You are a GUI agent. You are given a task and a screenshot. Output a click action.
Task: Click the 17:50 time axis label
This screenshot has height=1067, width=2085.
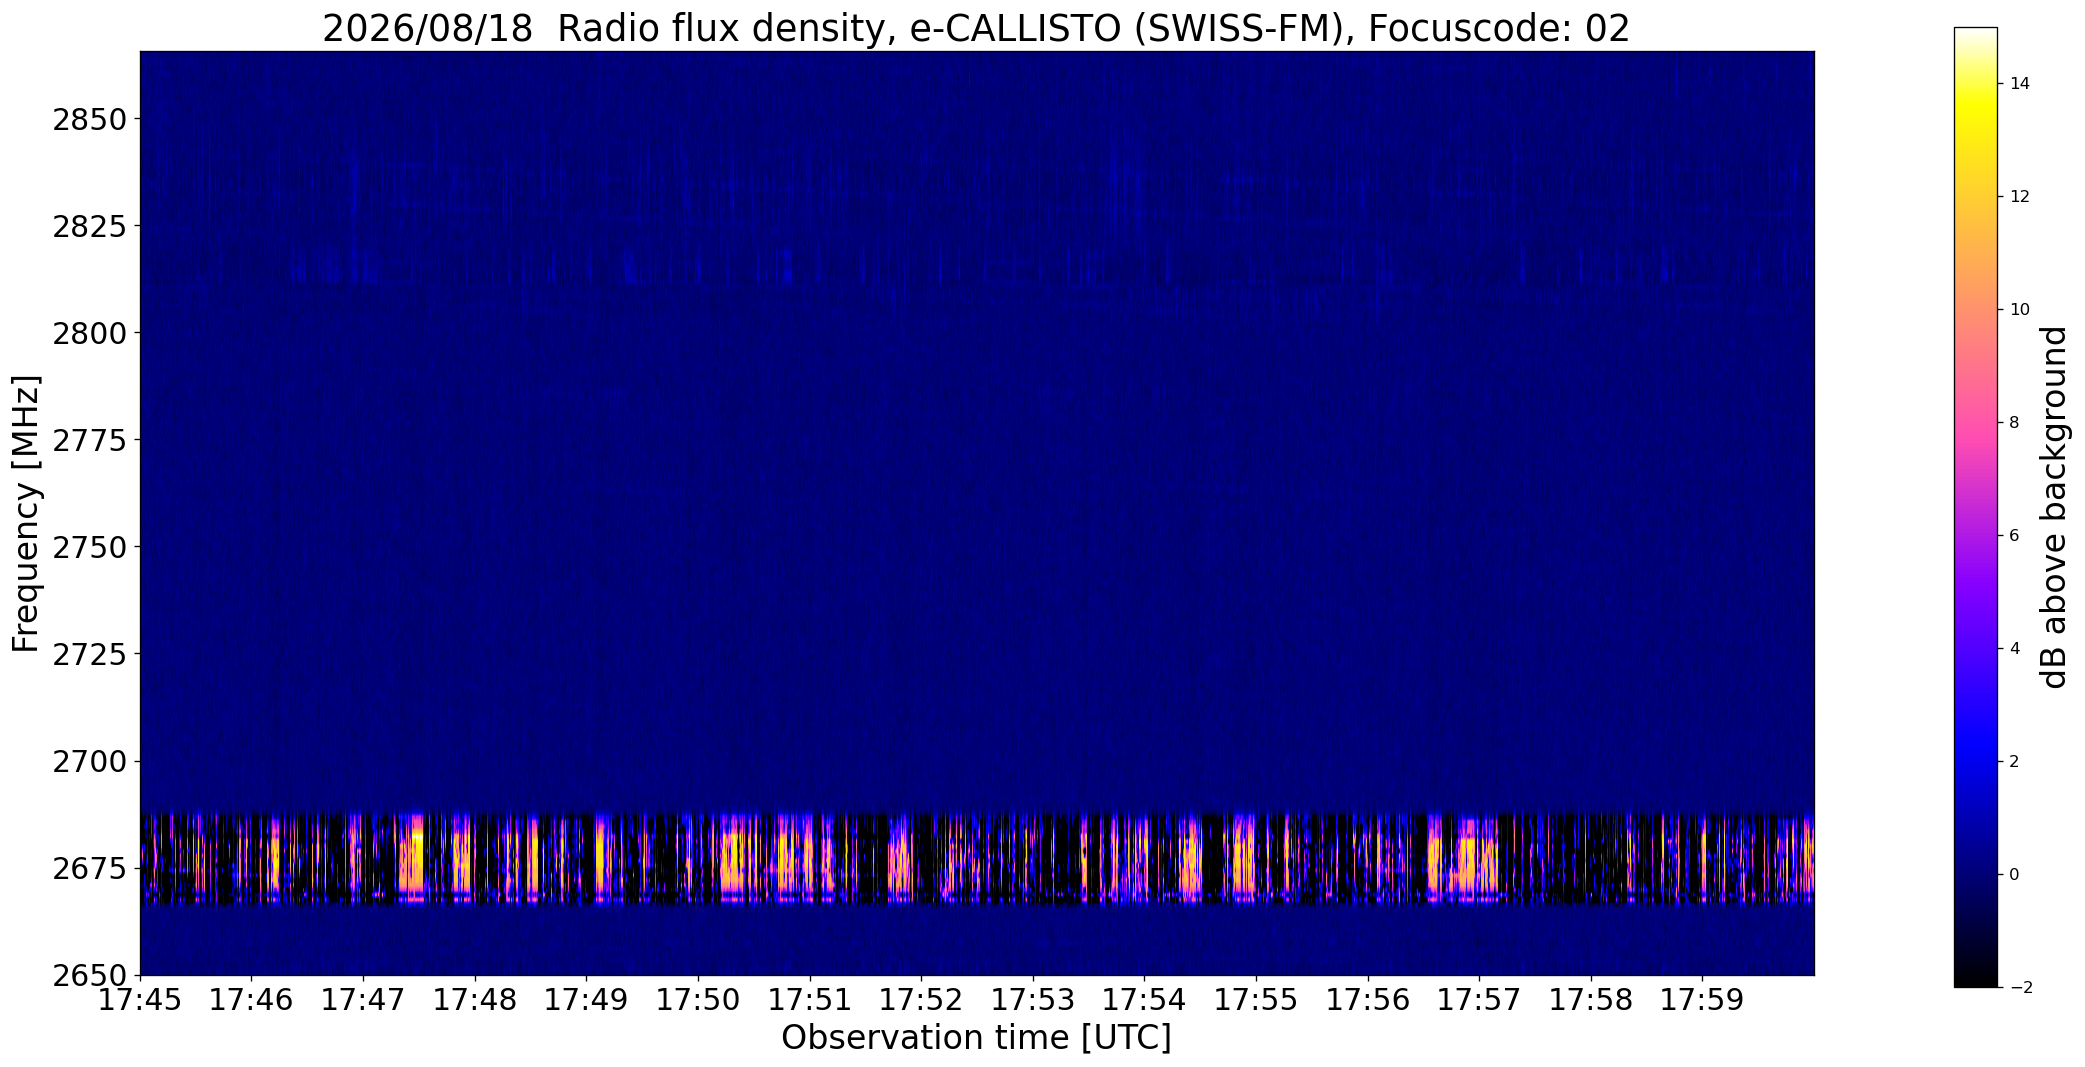point(698,1000)
